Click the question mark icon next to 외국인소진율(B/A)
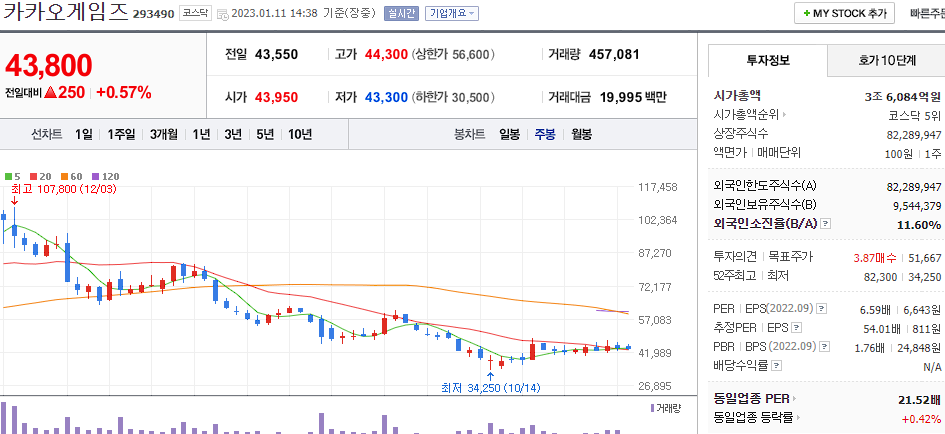945x434 pixels. point(826,224)
